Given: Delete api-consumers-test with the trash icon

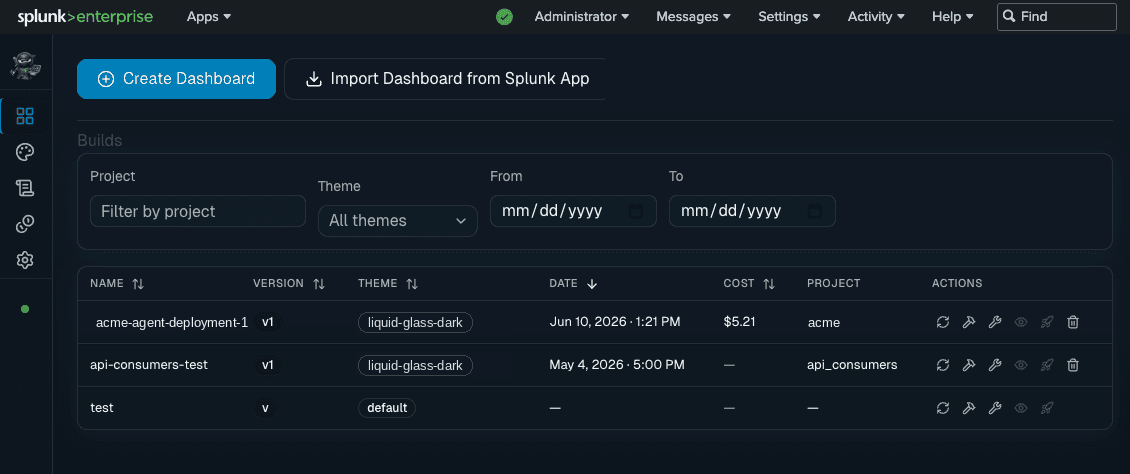Looking at the screenshot, I should click(1073, 365).
